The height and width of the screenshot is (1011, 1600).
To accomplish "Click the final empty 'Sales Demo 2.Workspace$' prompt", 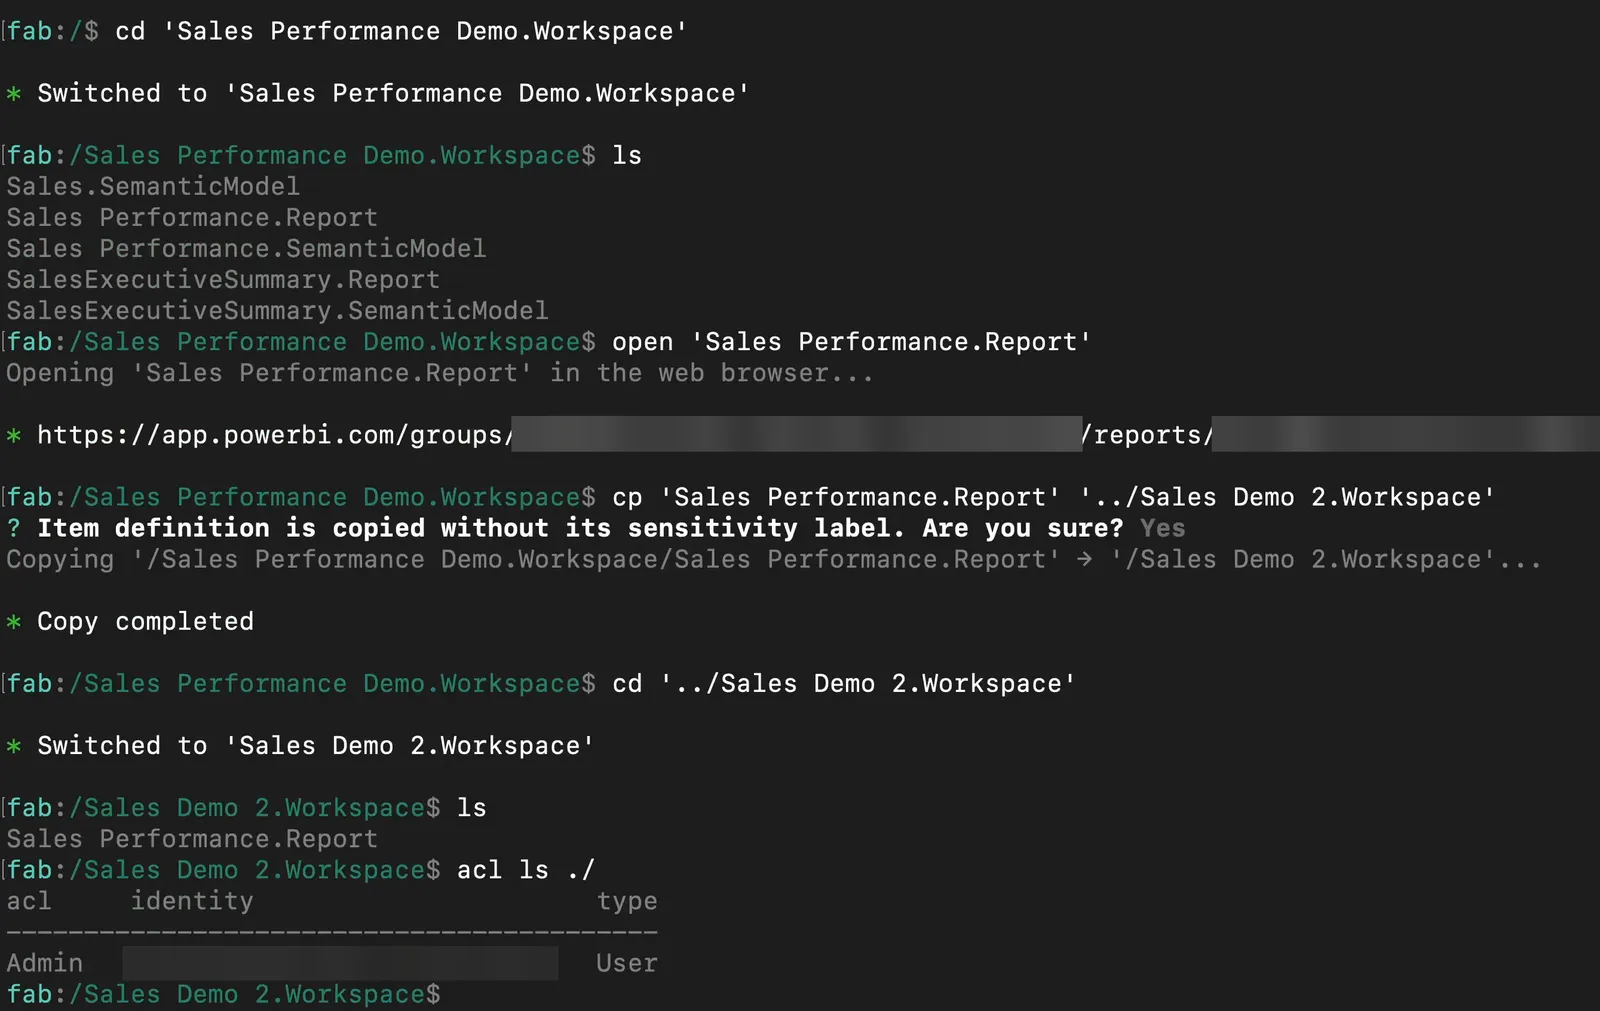I will (224, 994).
